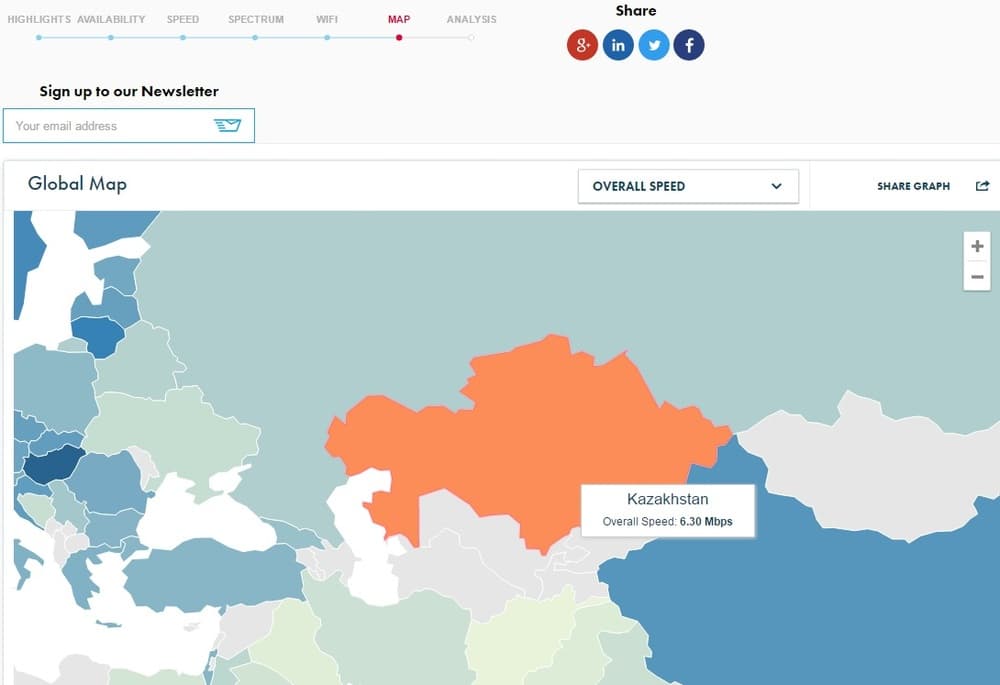Zoom in on the map
Viewport: 1000px width, 685px height.
click(x=976, y=246)
